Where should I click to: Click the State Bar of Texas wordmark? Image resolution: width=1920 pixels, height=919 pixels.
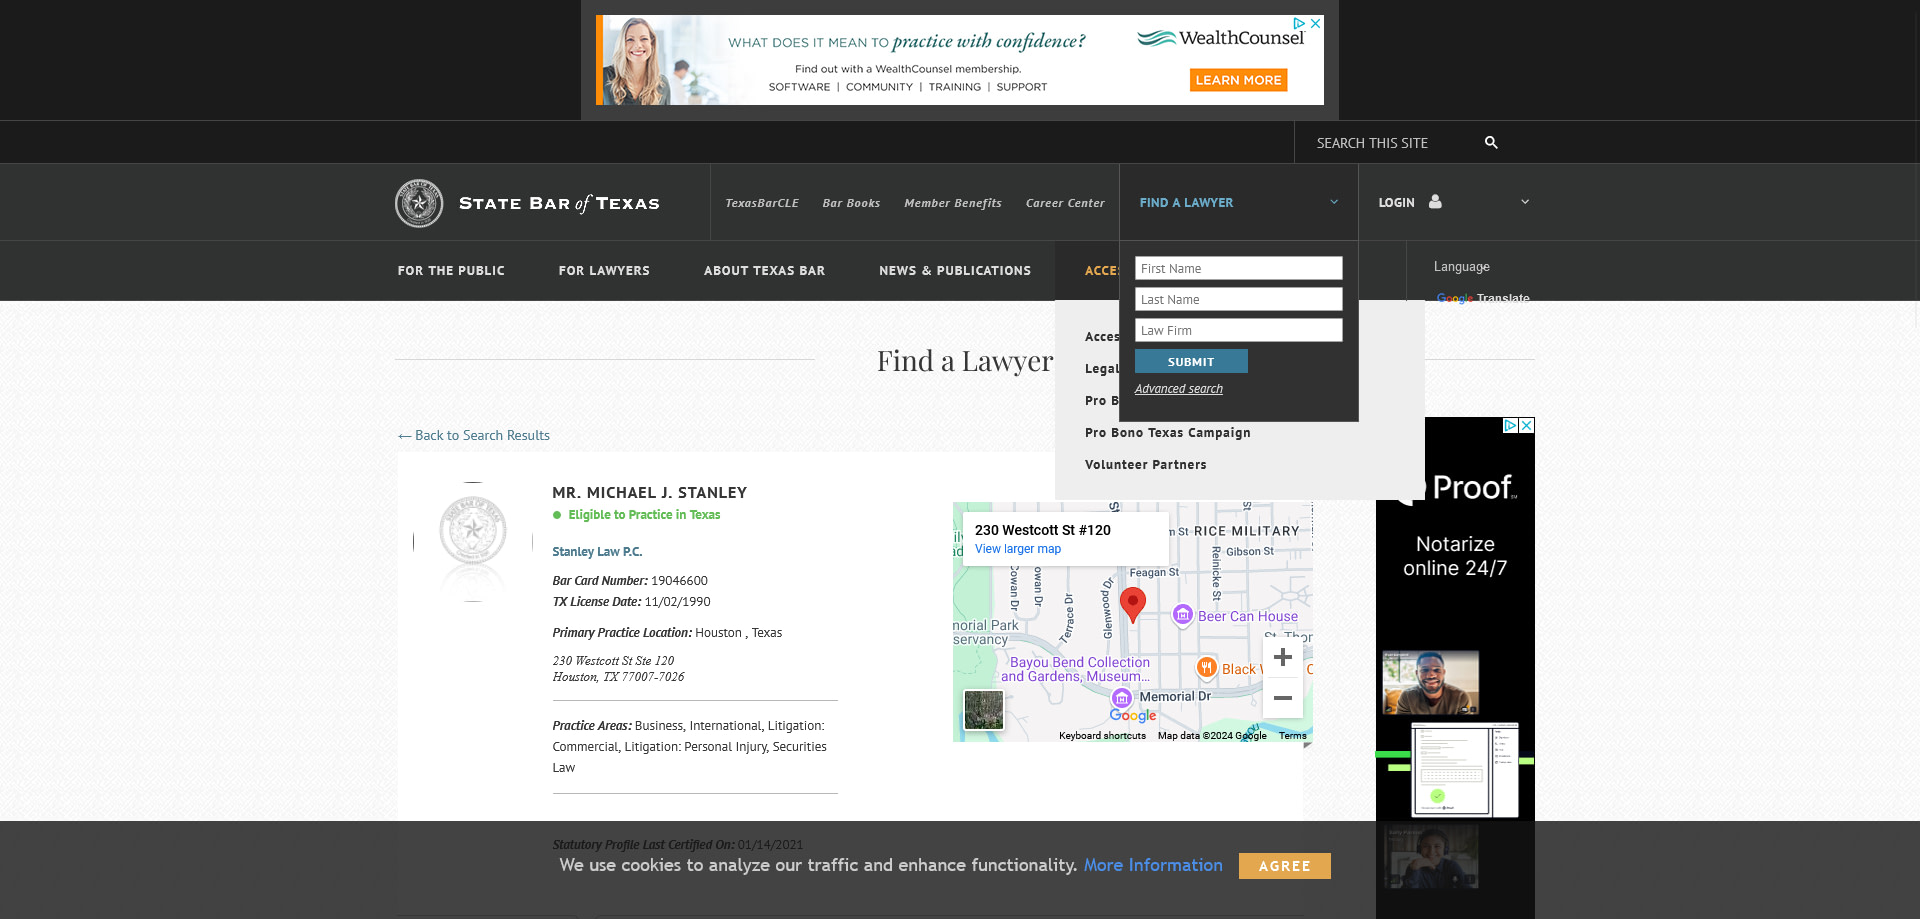[559, 203]
